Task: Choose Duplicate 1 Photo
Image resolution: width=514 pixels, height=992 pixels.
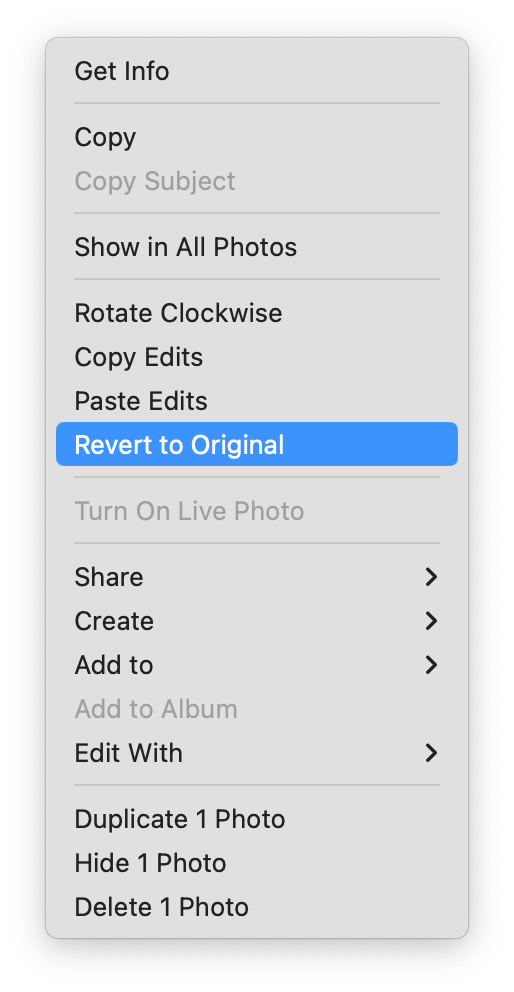Action: (x=256, y=819)
